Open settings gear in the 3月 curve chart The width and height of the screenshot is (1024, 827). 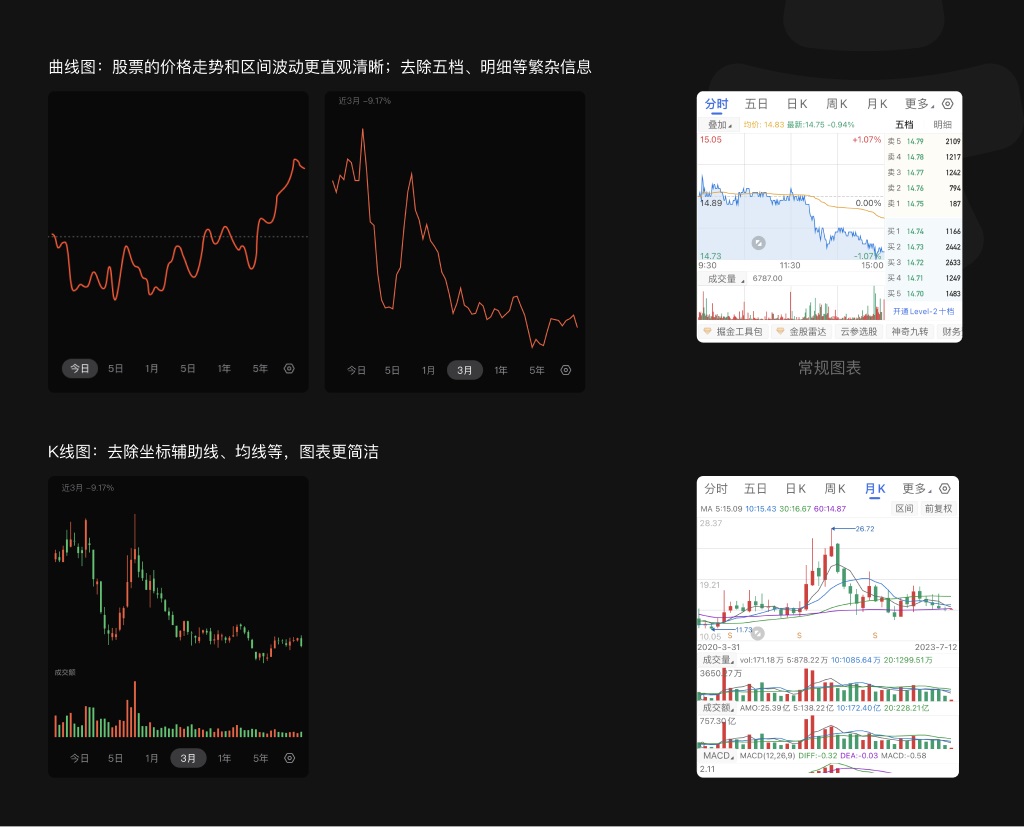click(x=566, y=370)
